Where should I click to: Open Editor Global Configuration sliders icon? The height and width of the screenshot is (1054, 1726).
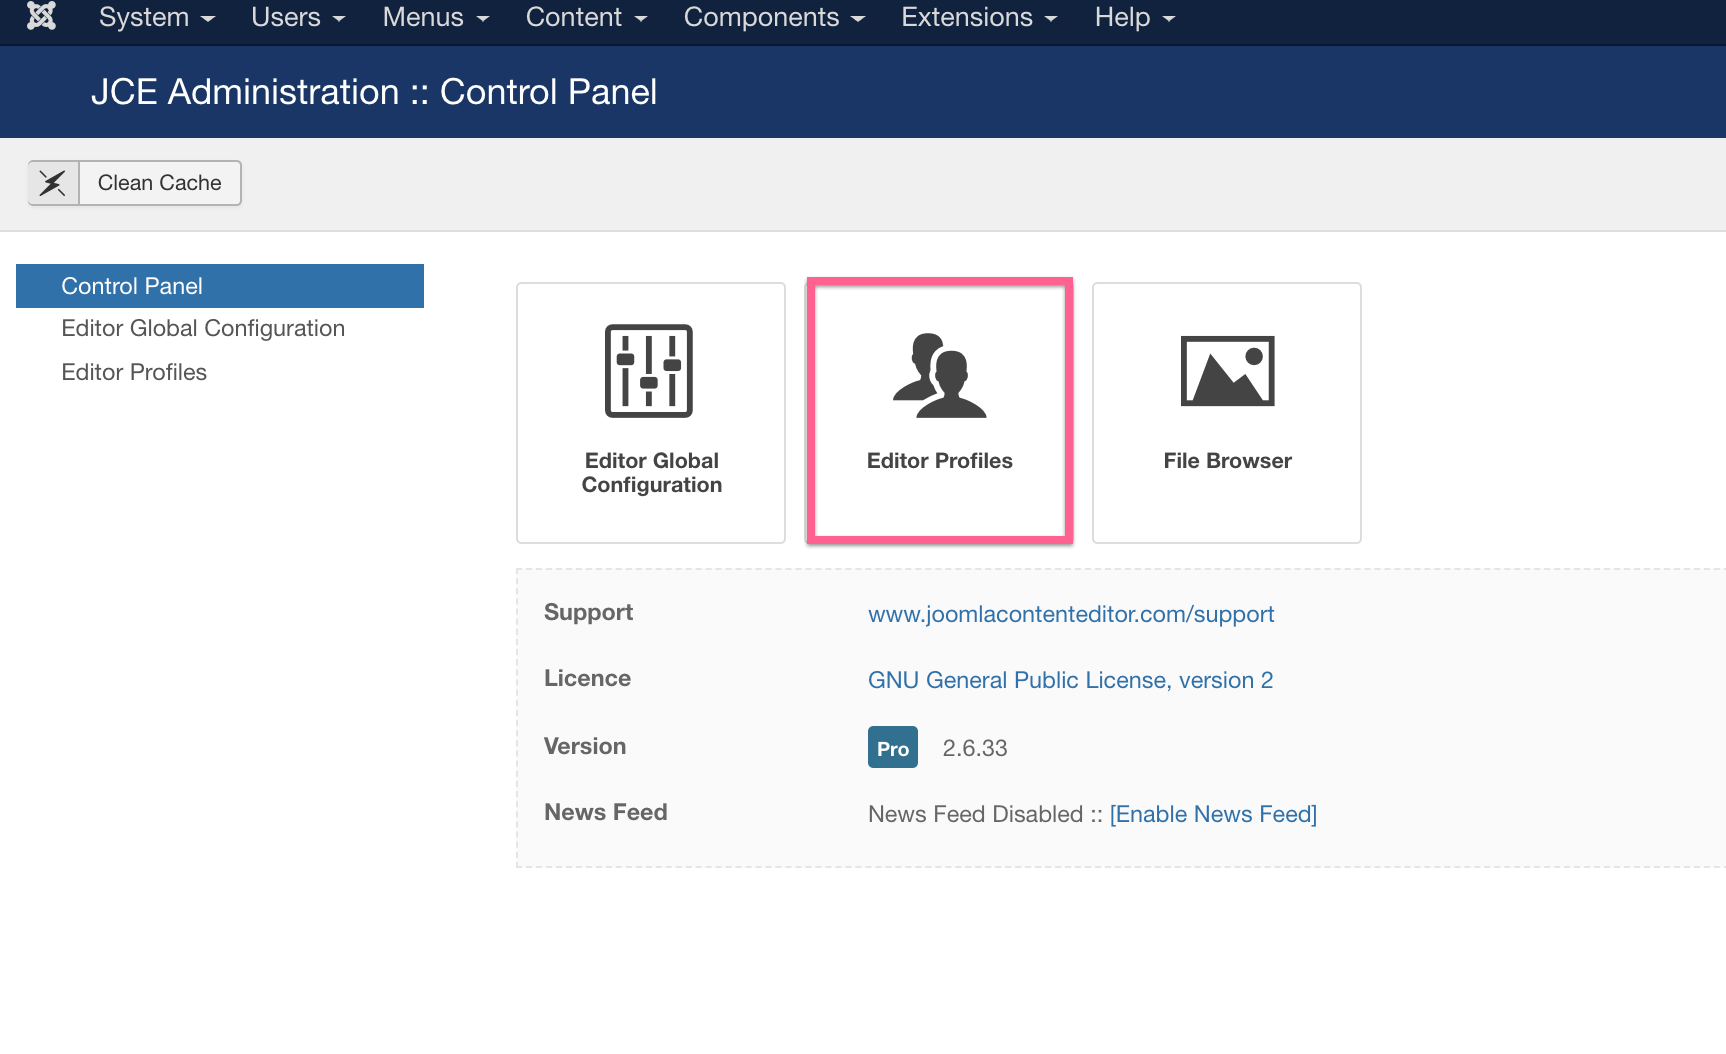[649, 371]
